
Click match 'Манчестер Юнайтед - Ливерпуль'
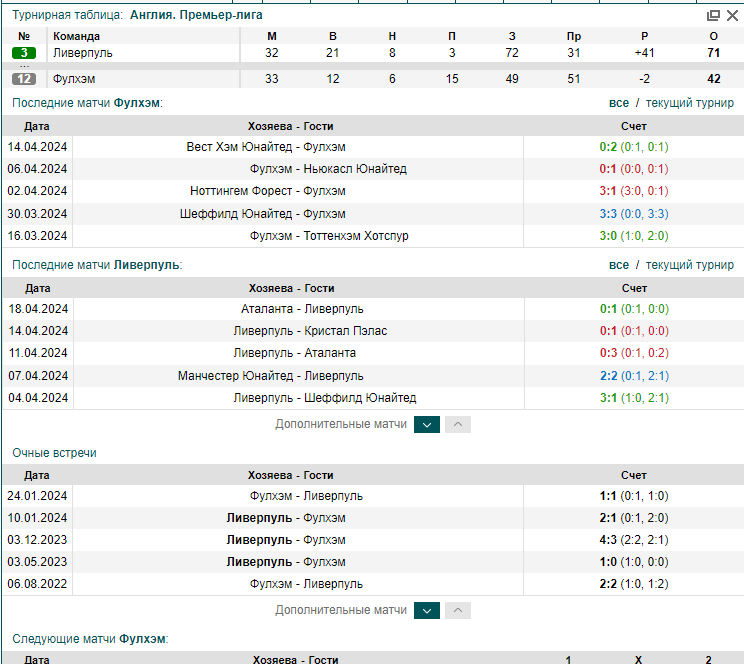[x=270, y=376]
